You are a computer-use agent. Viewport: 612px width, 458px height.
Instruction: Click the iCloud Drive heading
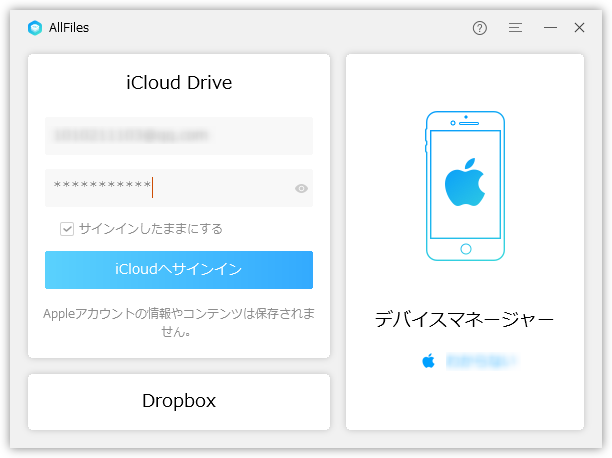coord(179,83)
